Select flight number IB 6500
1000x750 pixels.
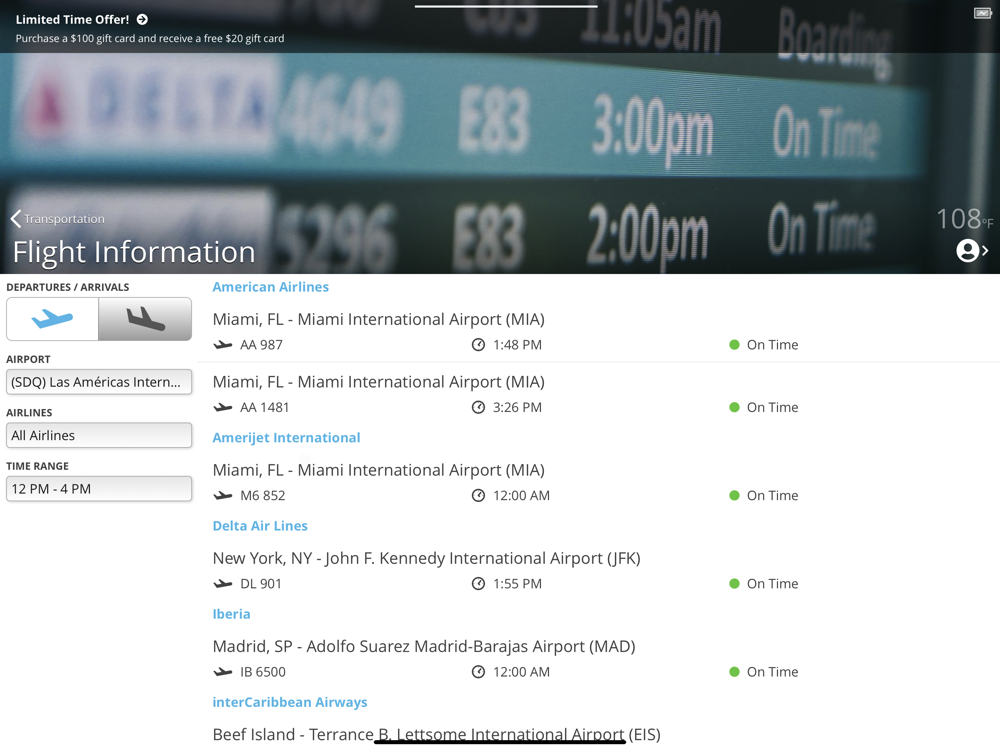[263, 672]
